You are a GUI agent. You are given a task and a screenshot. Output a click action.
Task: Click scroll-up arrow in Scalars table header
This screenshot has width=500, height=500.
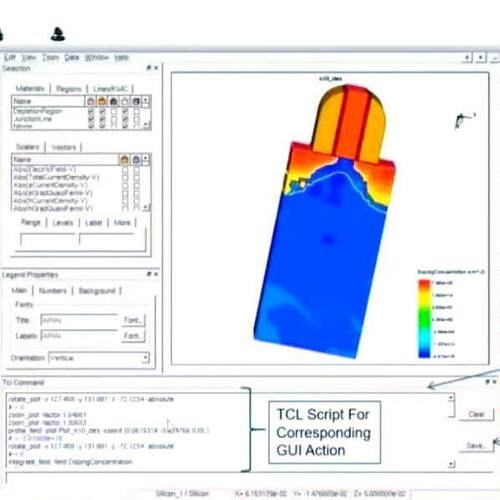coord(146,159)
